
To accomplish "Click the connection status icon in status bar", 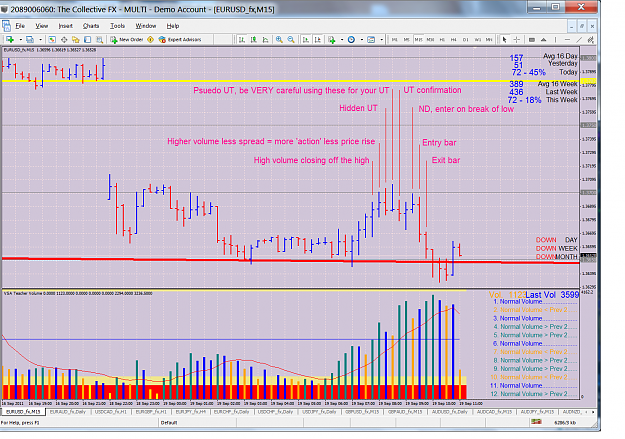I will 537,422.
